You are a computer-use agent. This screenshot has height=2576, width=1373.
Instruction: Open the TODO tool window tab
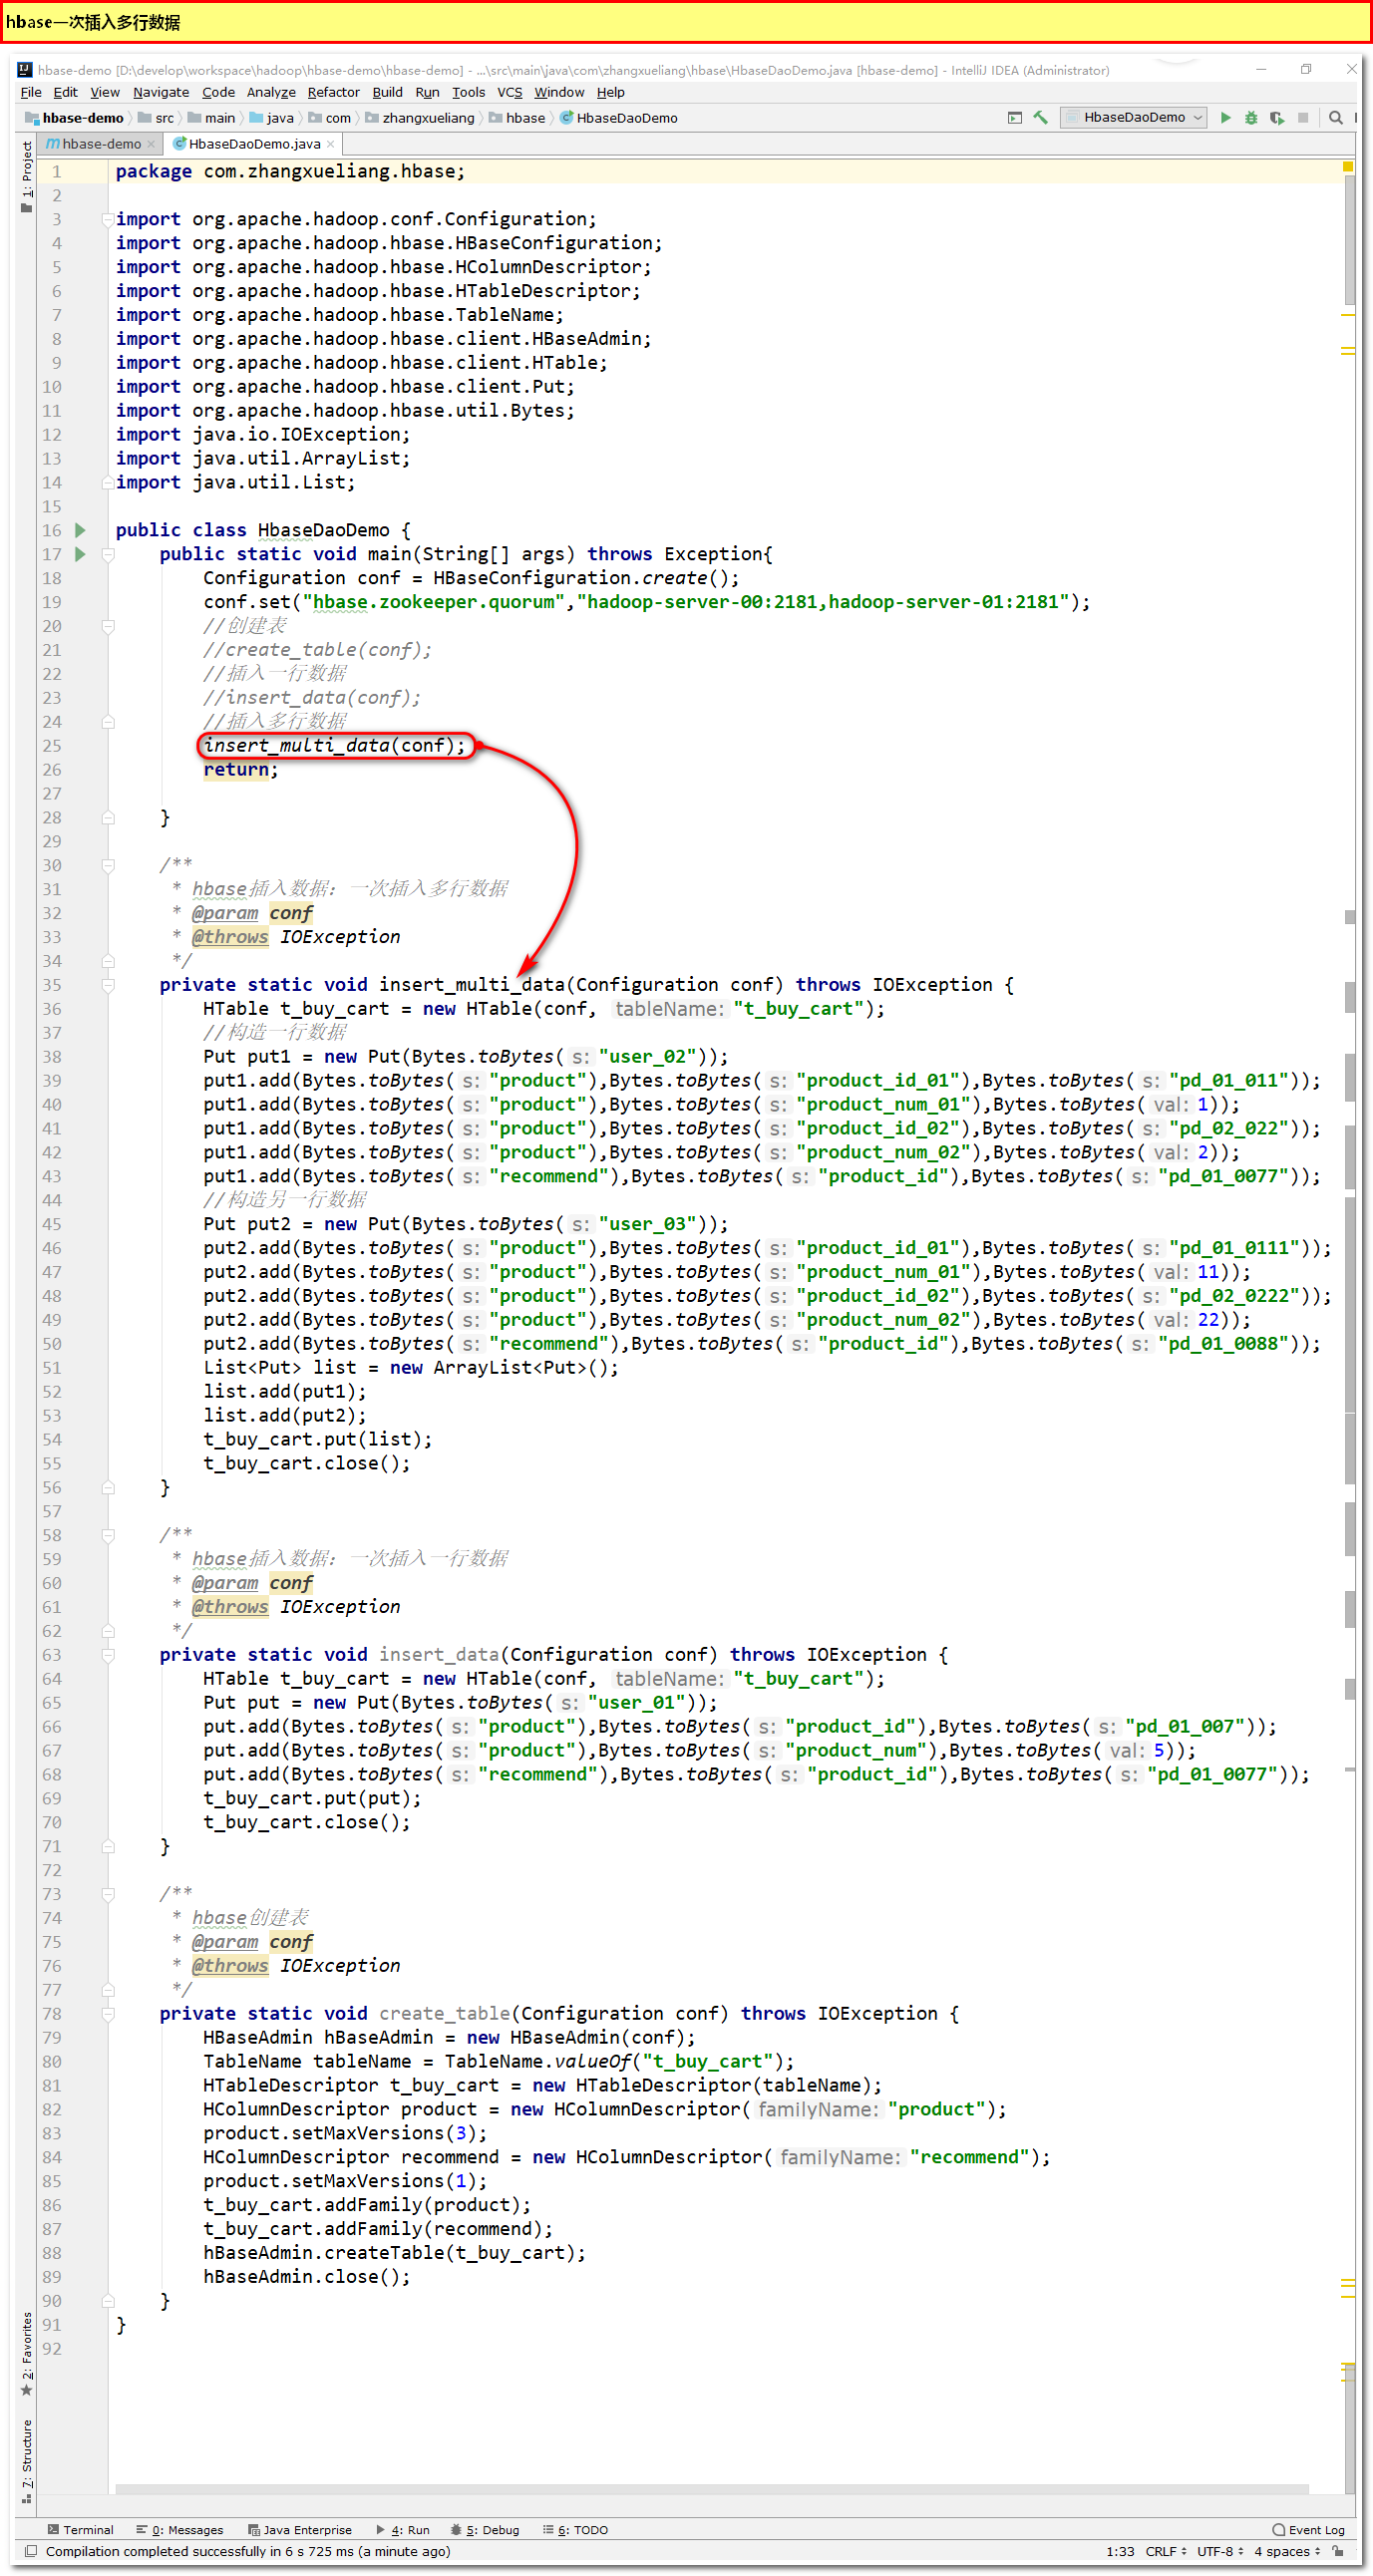point(576,2529)
